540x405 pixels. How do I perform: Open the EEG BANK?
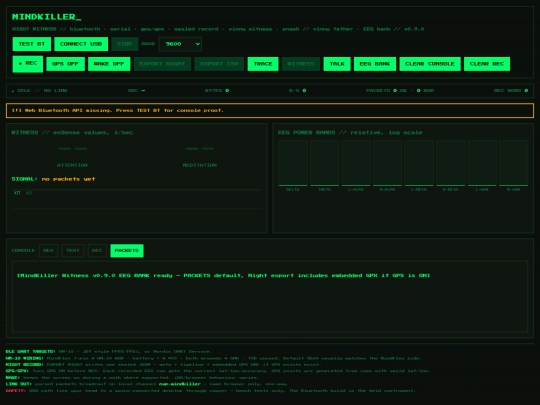(x=375, y=64)
